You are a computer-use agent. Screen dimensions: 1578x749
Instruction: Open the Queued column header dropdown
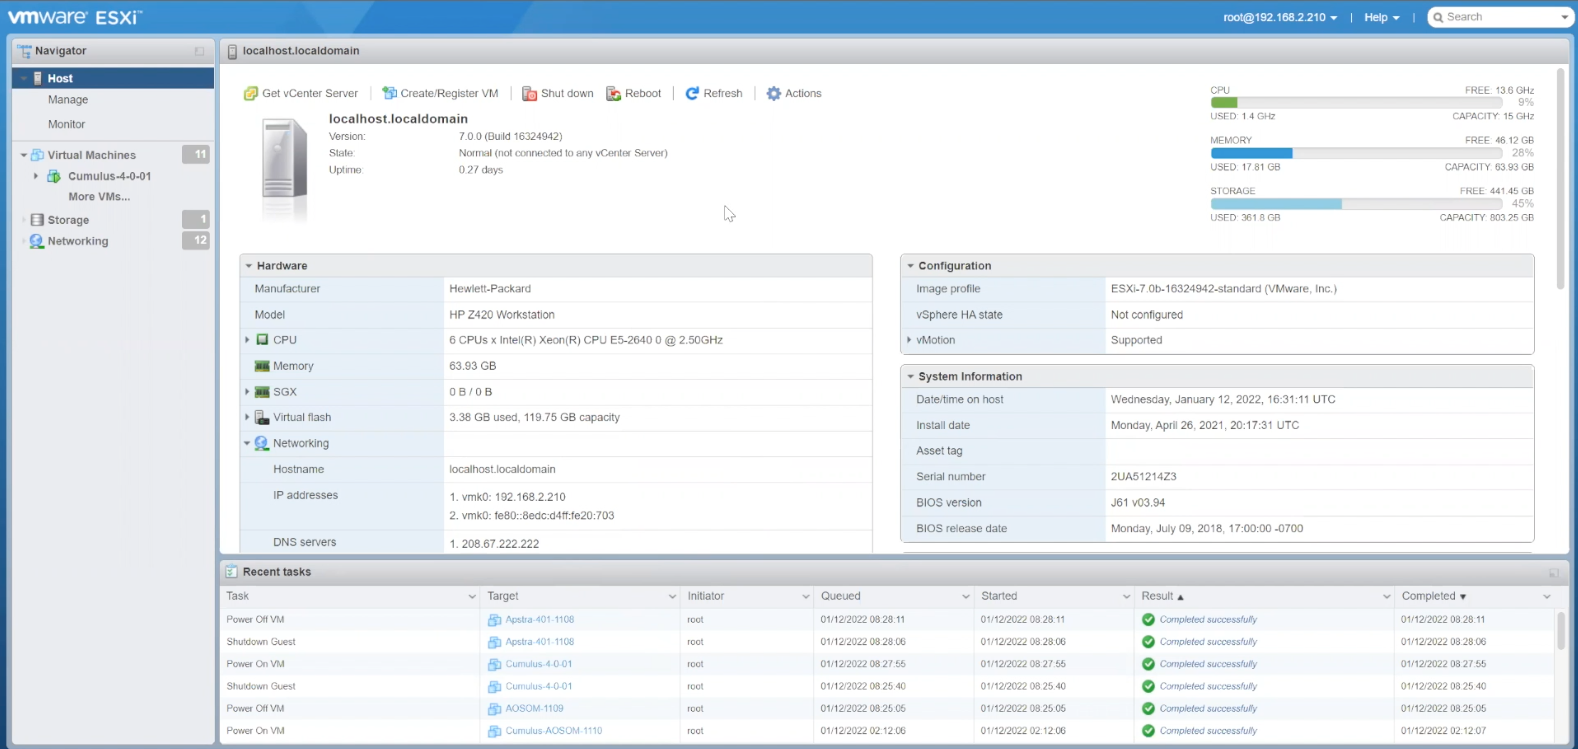[966, 597]
